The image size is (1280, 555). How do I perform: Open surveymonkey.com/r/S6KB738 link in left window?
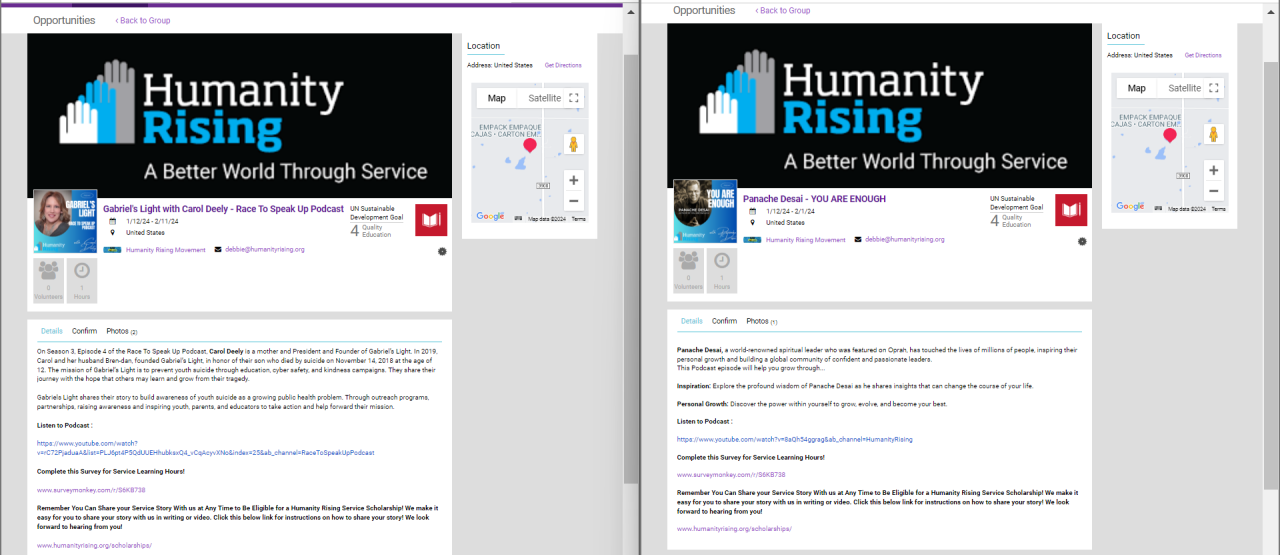pyautogui.click(x=91, y=490)
